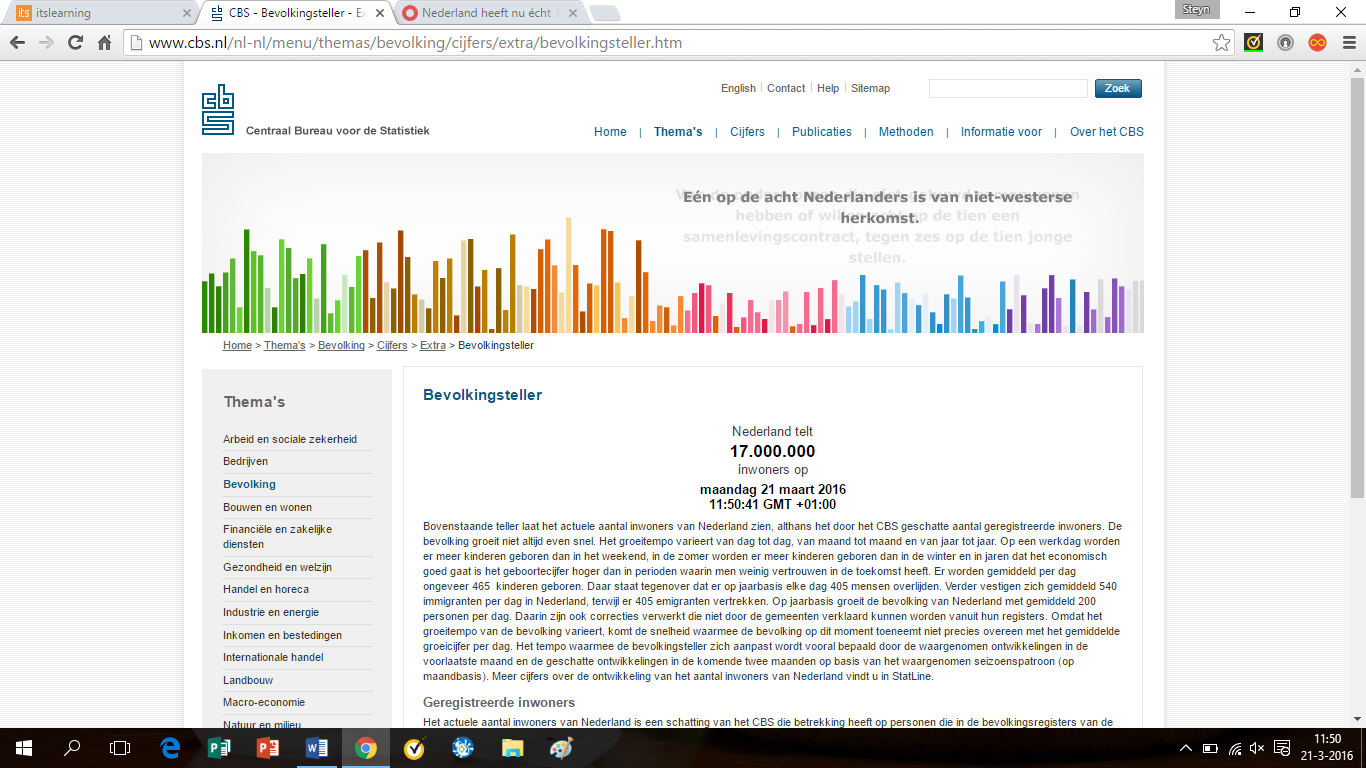This screenshot has height=768, width=1366.
Task: Open Methoden in the main navigation
Action: click(x=906, y=132)
